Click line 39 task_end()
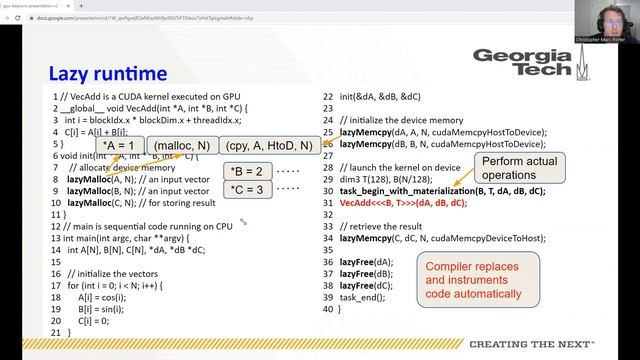640x360 pixels. (x=362, y=298)
